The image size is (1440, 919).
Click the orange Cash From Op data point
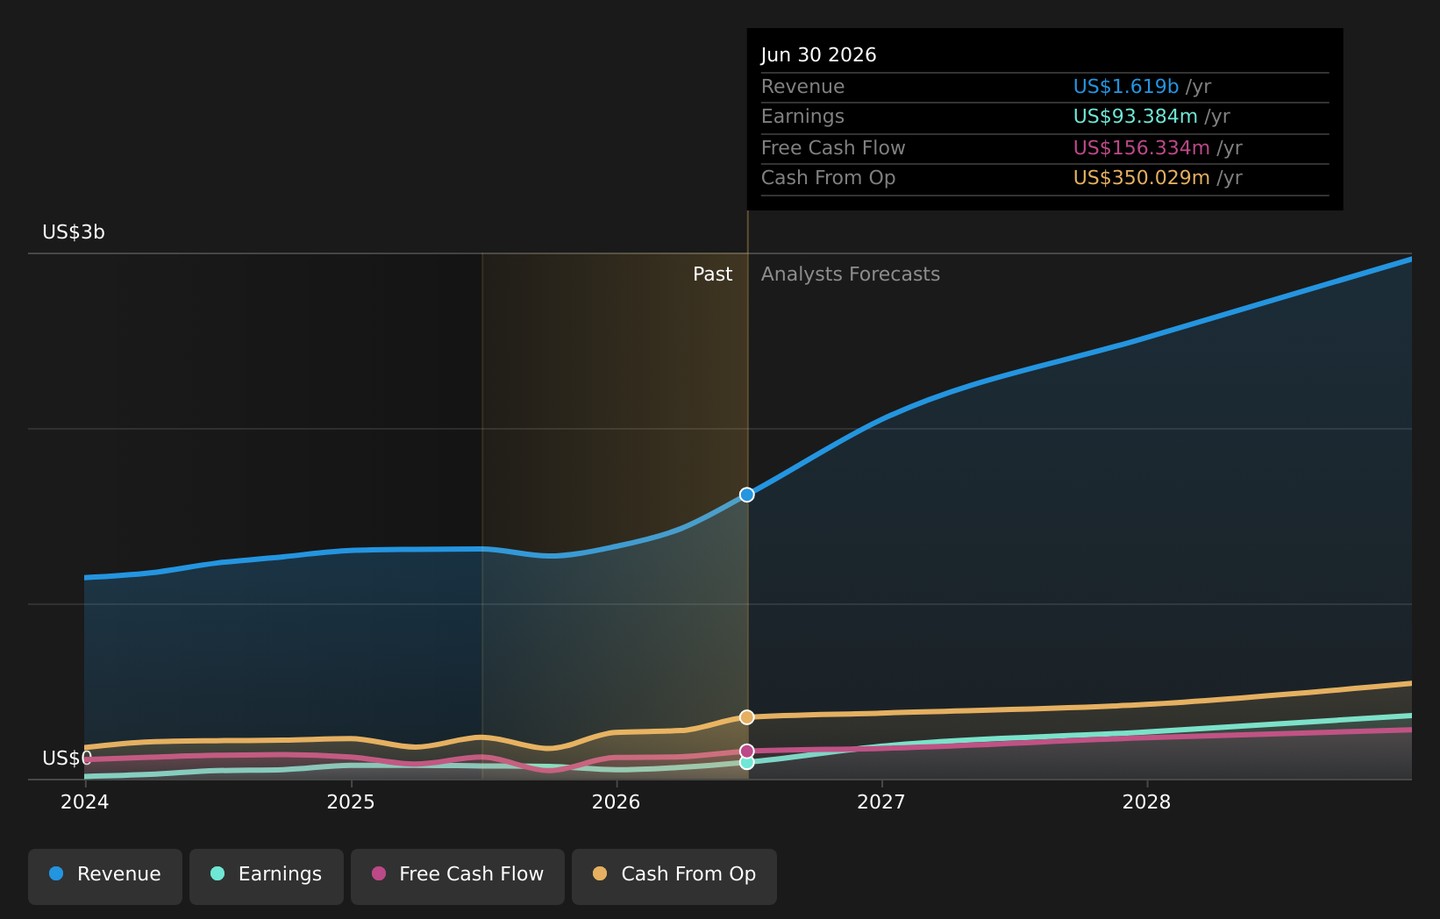(747, 717)
